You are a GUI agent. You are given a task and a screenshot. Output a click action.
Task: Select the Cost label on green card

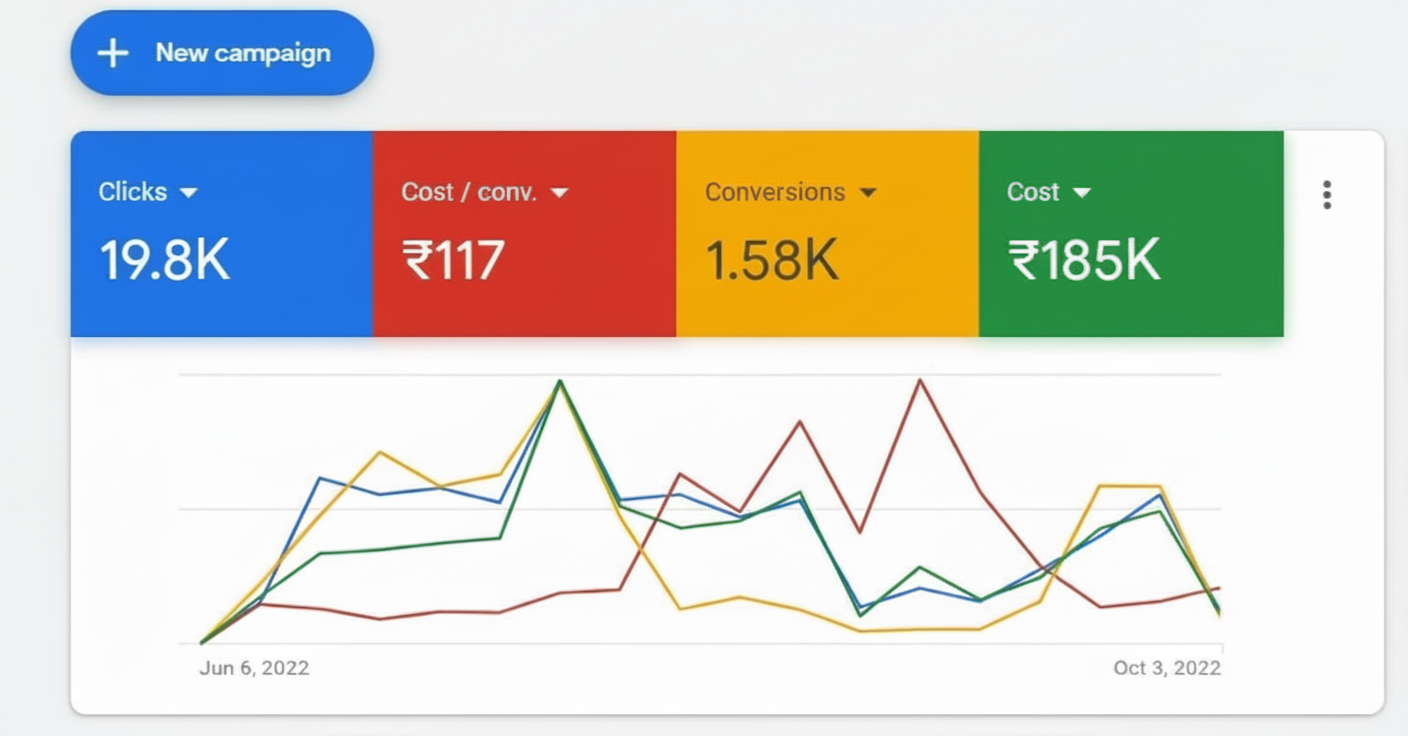click(1033, 192)
